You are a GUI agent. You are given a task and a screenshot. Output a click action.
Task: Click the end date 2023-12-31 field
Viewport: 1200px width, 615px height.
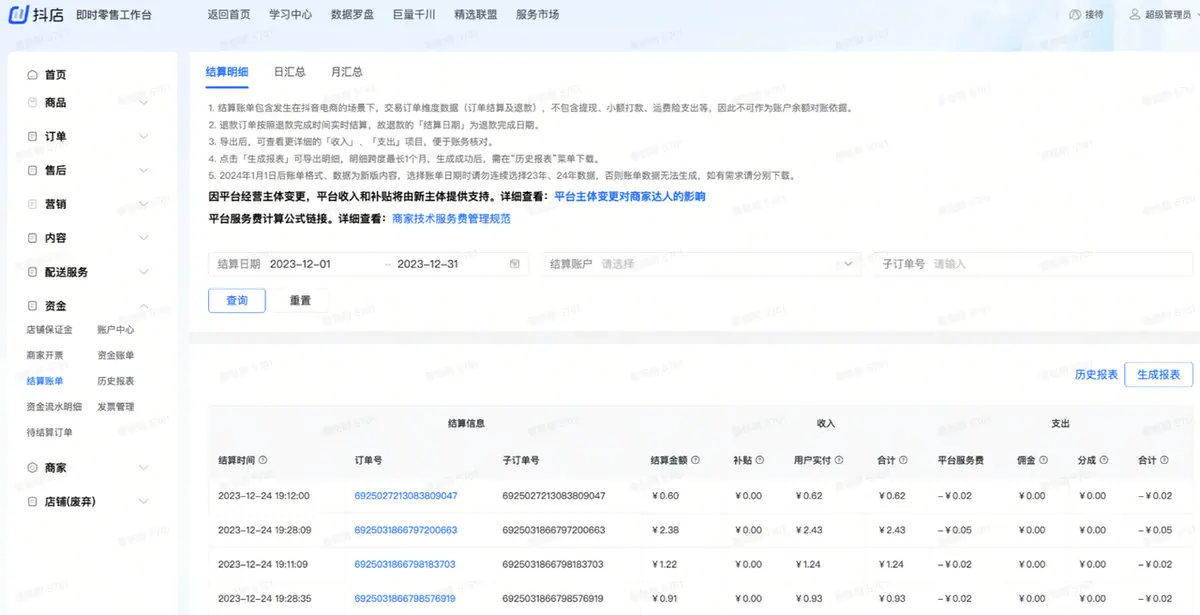click(428, 264)
